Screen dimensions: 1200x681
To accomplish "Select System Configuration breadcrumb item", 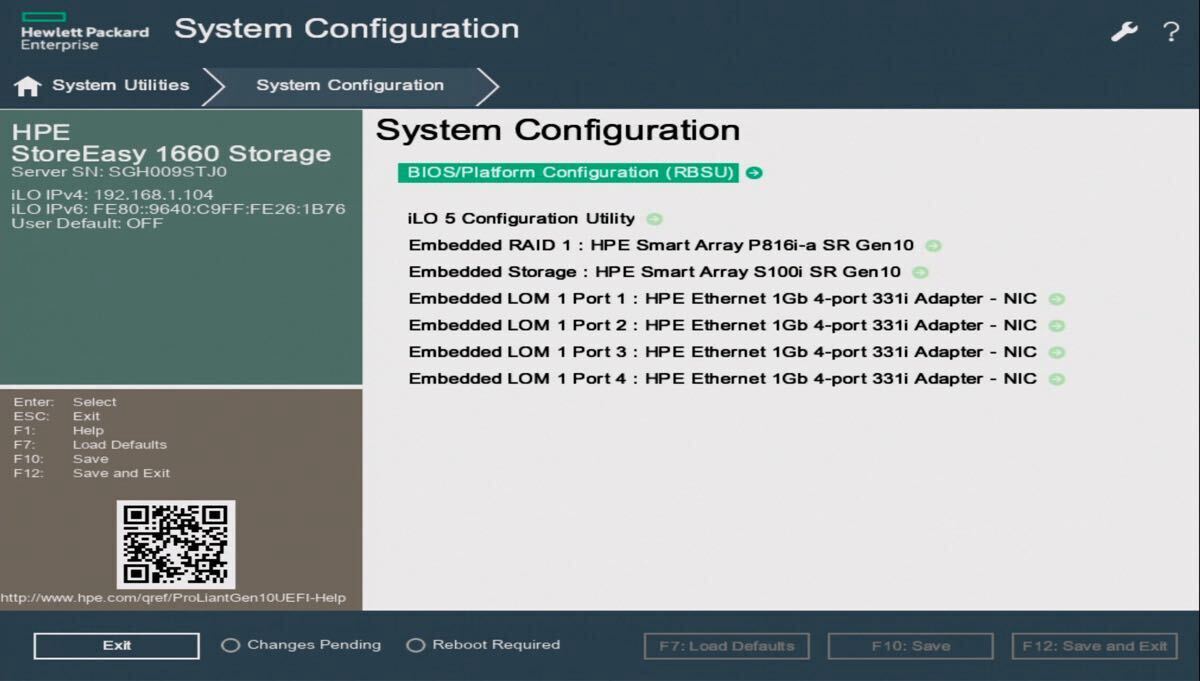I will [x=350, y=85].
